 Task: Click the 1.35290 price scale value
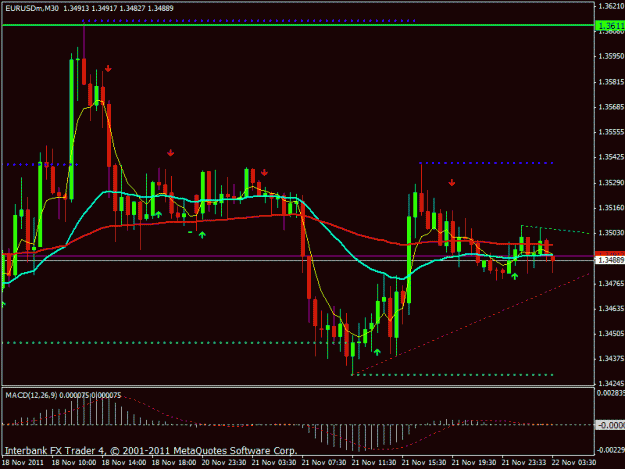coord(611,183)
